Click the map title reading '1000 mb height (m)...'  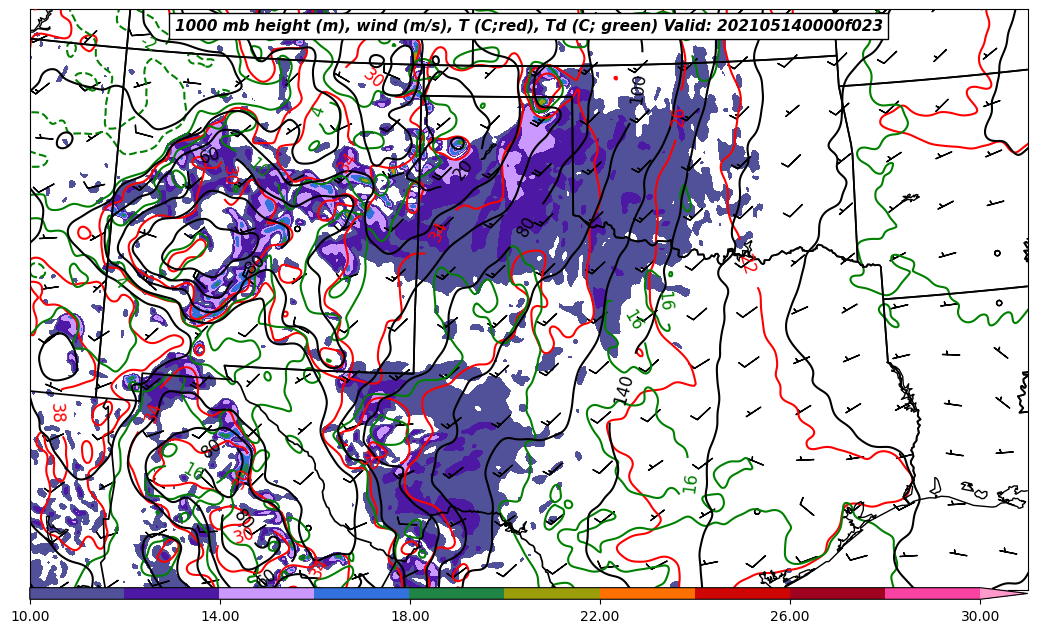coord(528,26)
